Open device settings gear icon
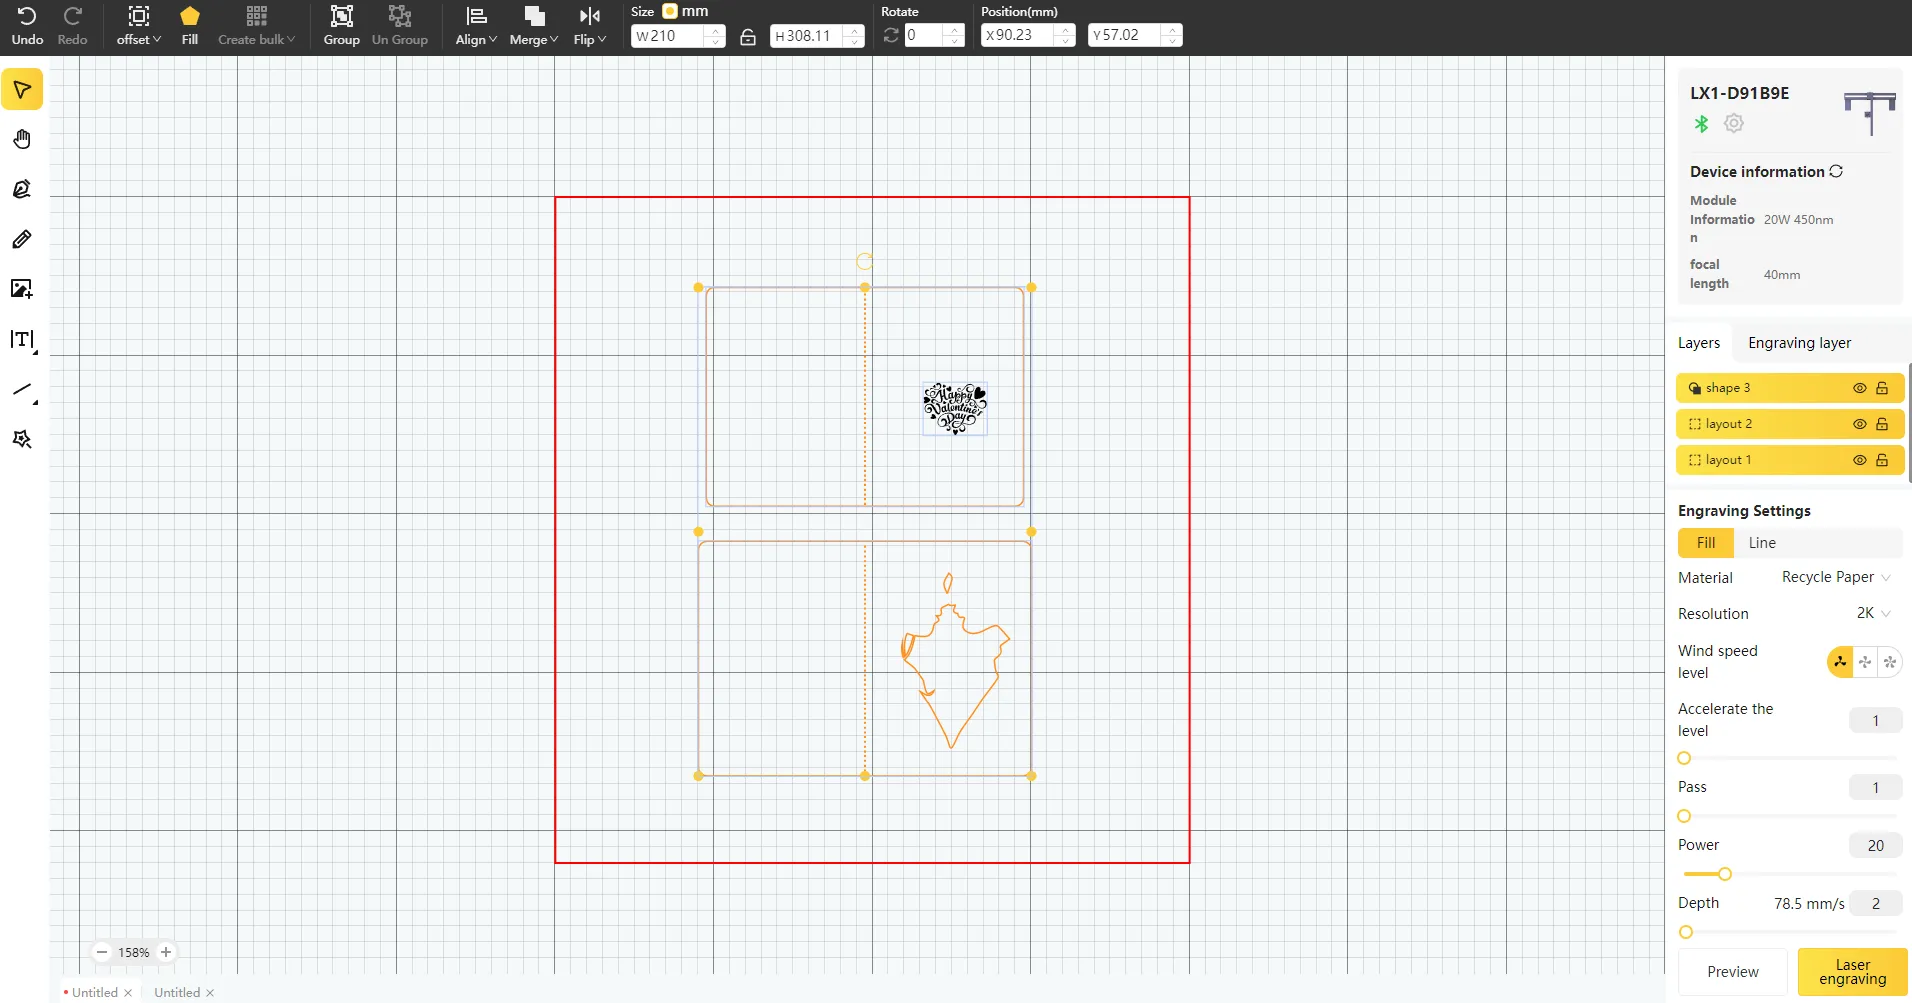Viewport: 1912px width, 1003px height. pyautogui.click(x=1734, y=123)
